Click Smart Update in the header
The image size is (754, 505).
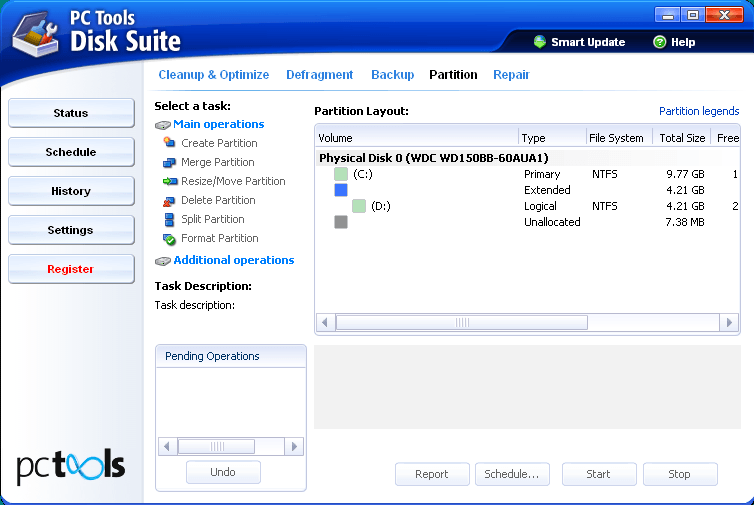pos(588,42)
